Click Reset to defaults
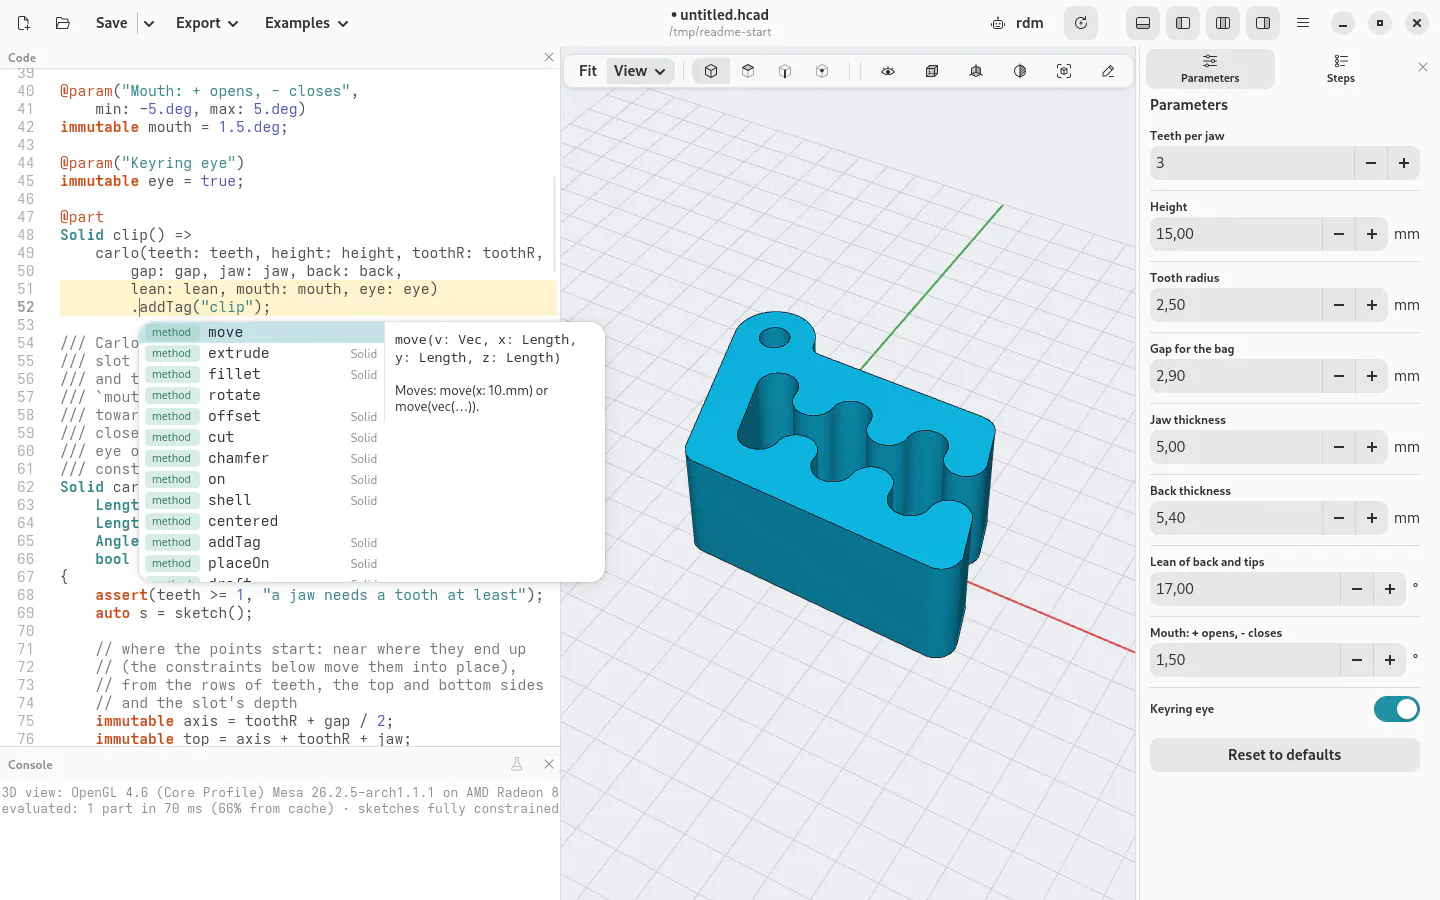The width and height of the screenshot is (1440, 900). point(1285,755)
